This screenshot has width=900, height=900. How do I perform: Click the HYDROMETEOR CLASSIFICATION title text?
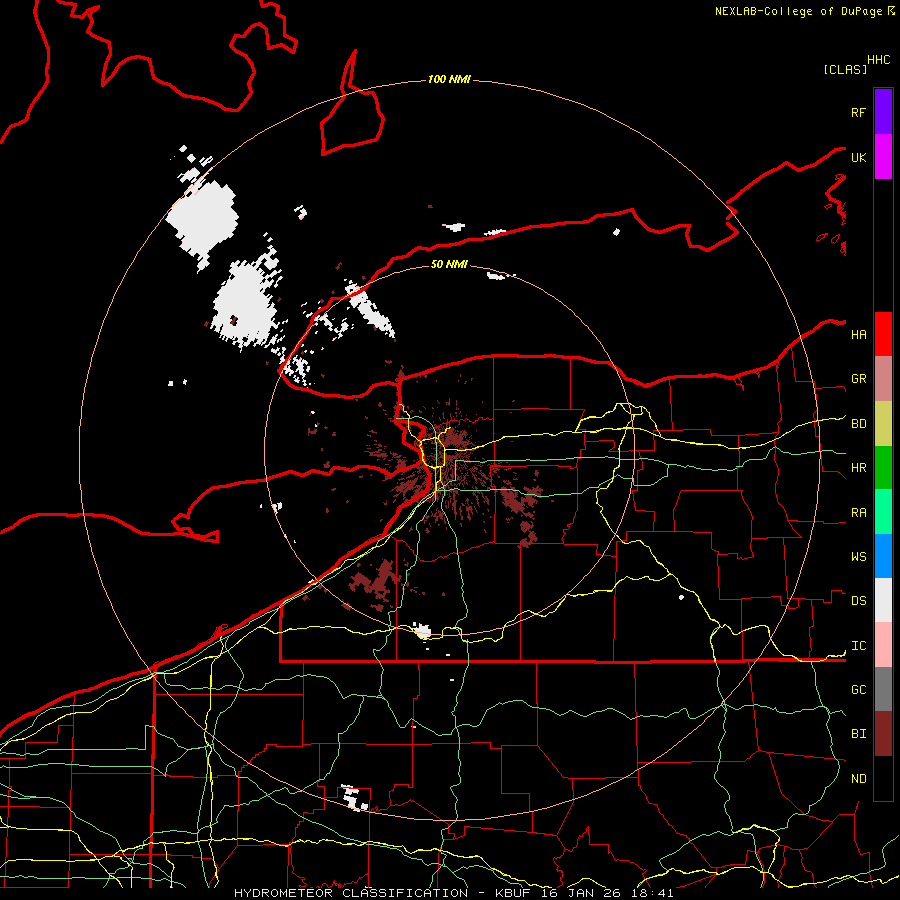pos(351,893)
